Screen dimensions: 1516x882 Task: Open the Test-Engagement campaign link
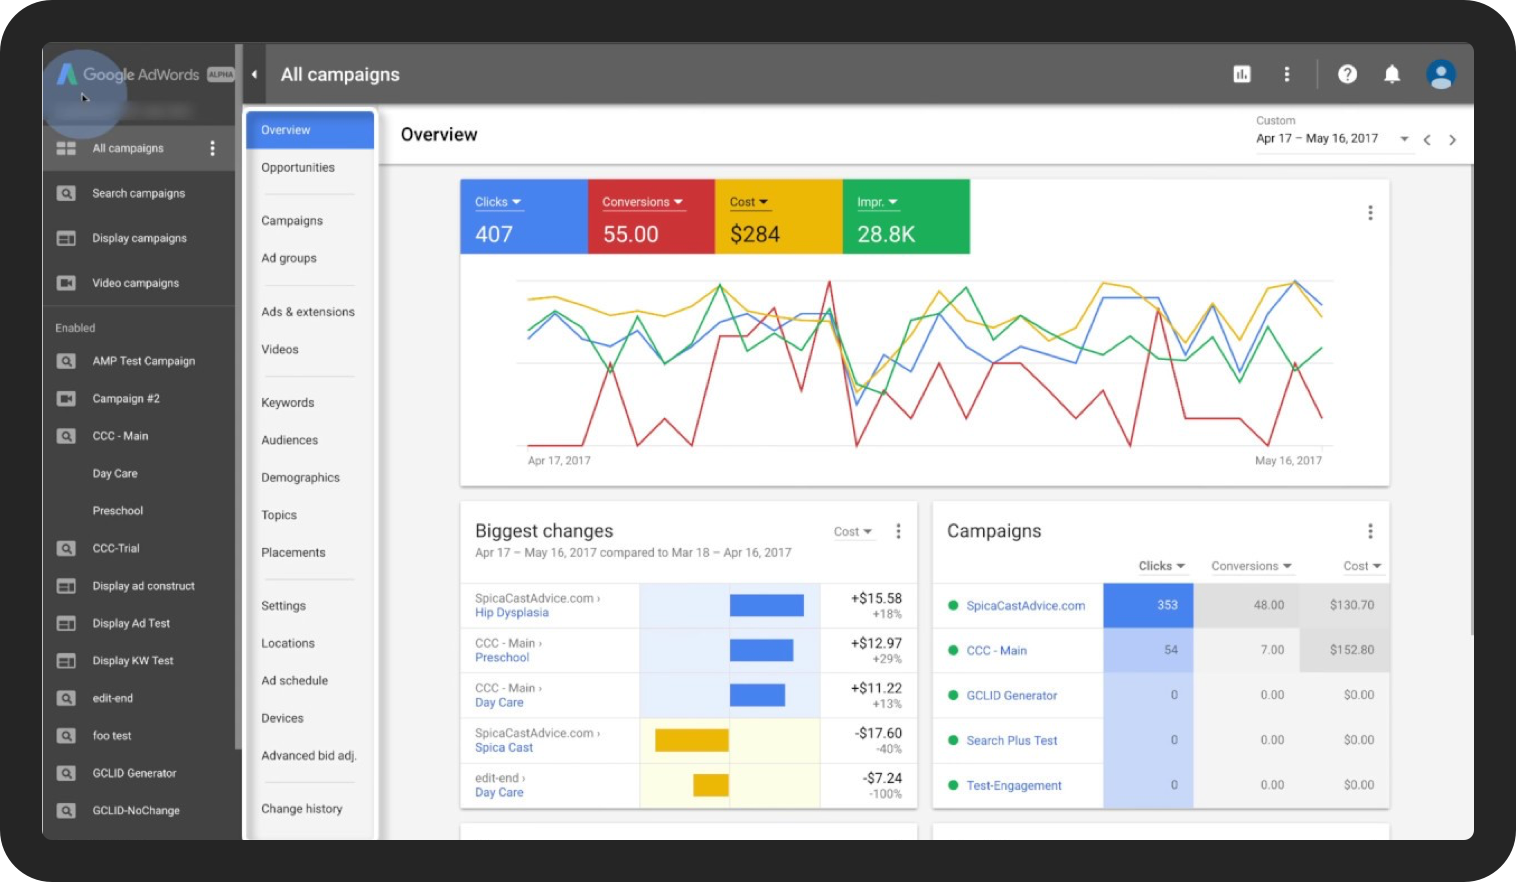1014,786
